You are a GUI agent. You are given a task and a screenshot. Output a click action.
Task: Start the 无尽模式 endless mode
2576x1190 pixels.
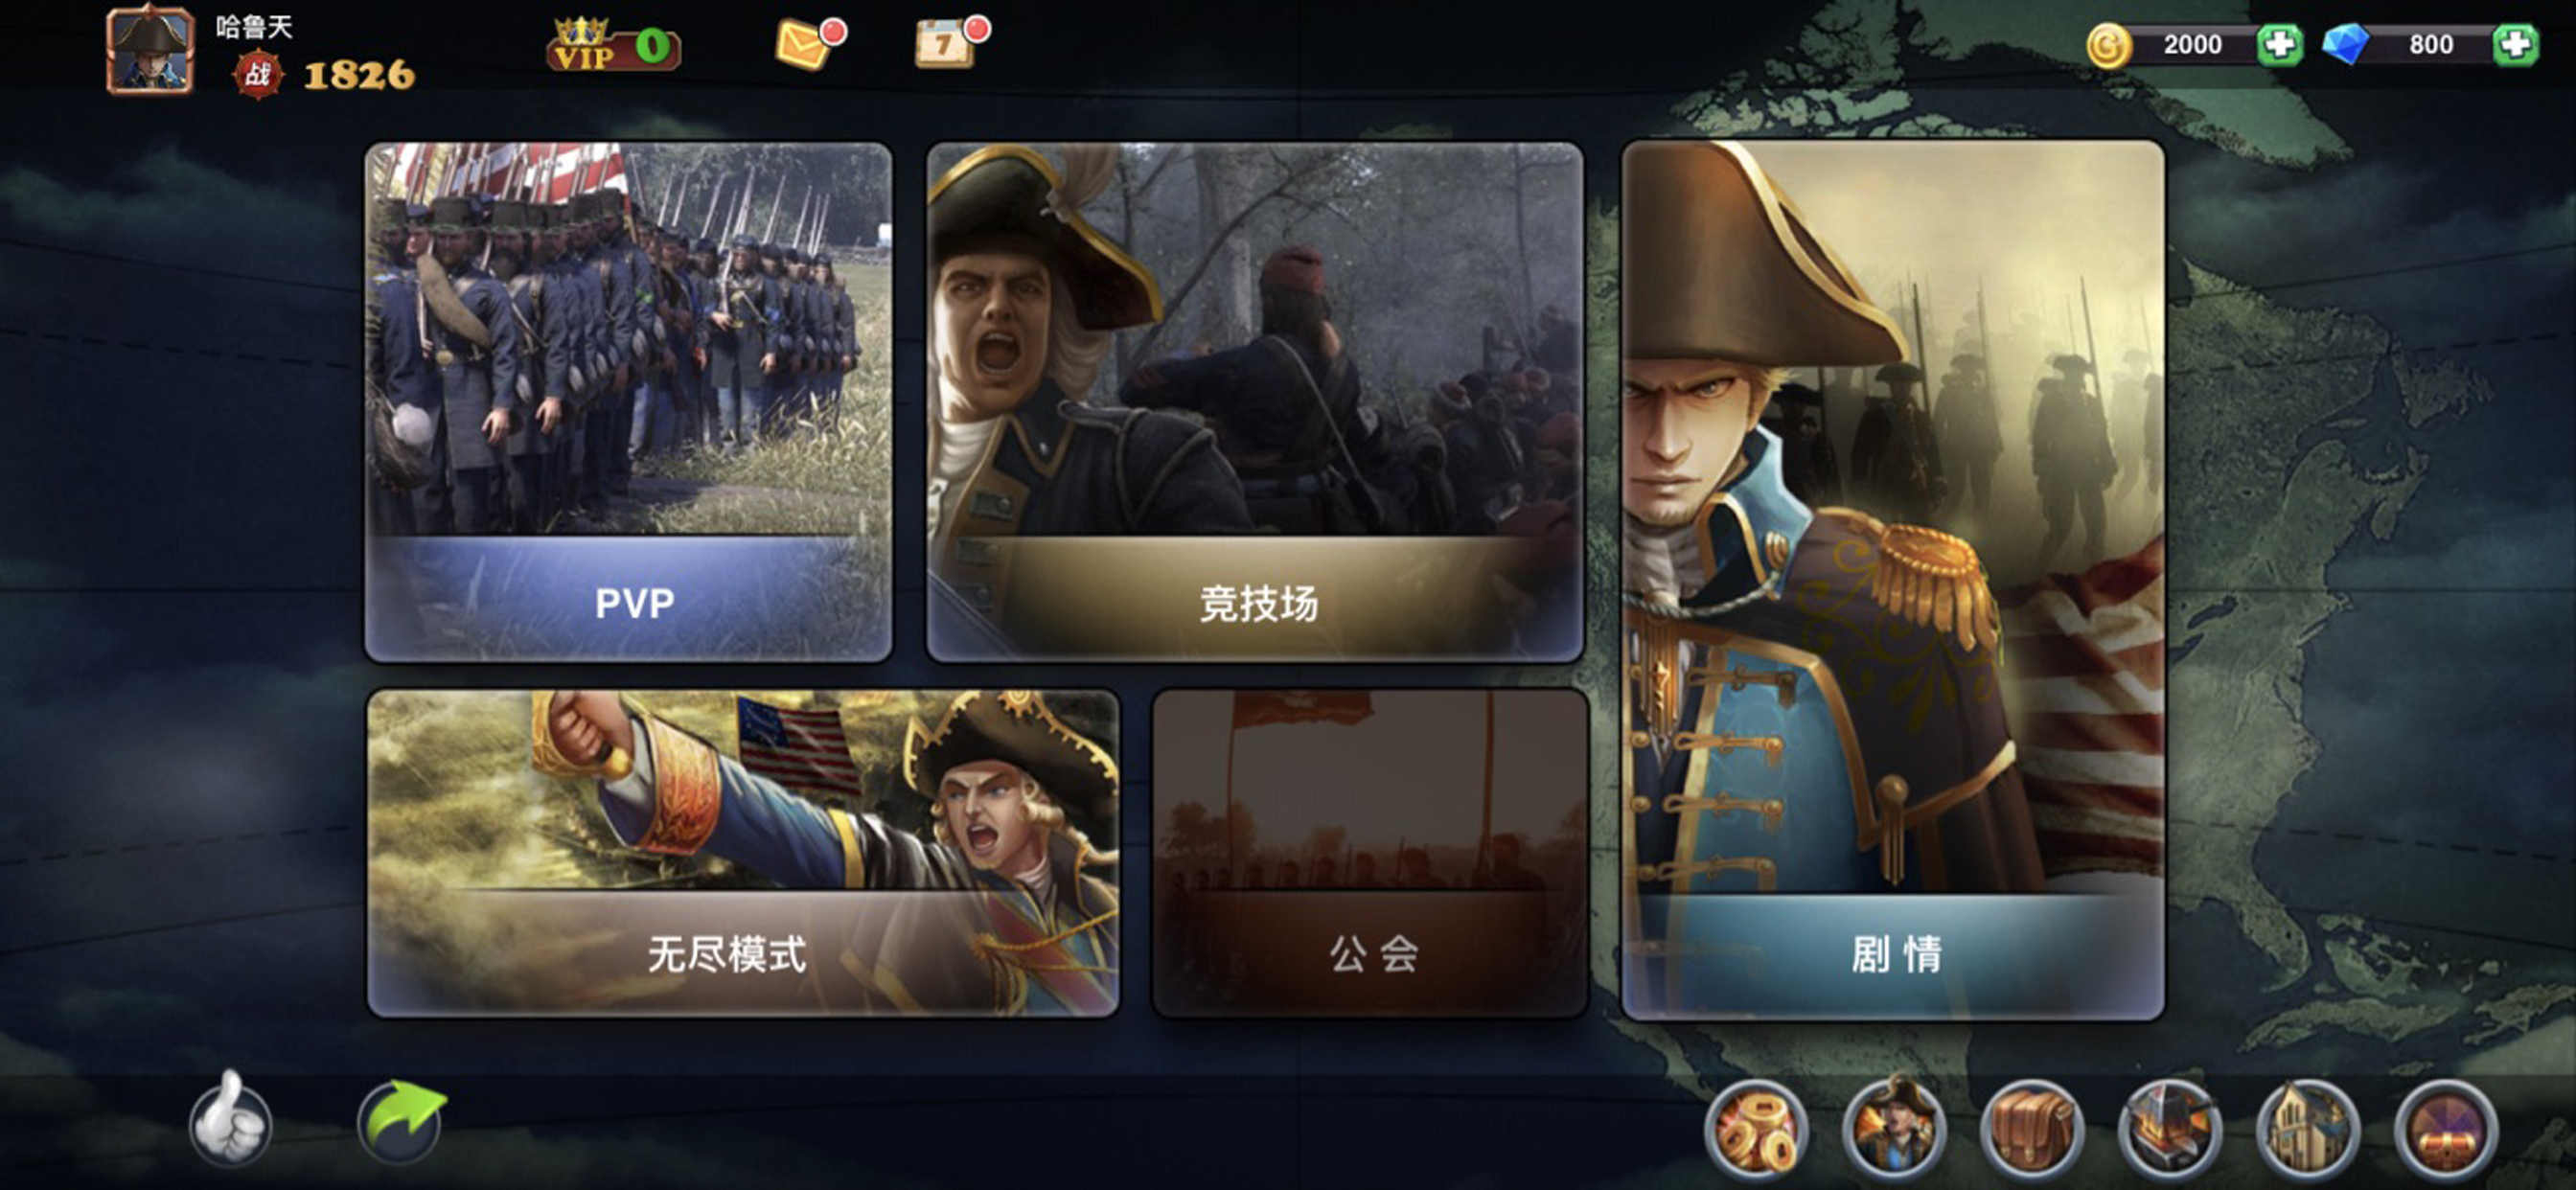[x=743, y=853]
